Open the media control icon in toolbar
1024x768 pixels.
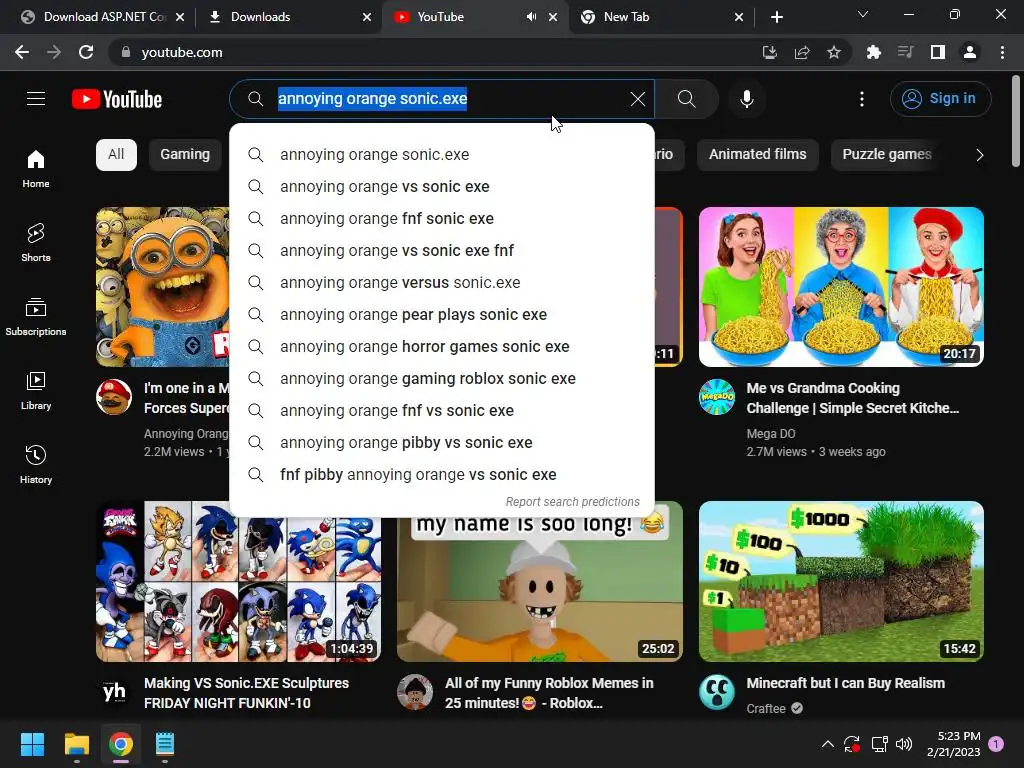(x=905, y=52)
